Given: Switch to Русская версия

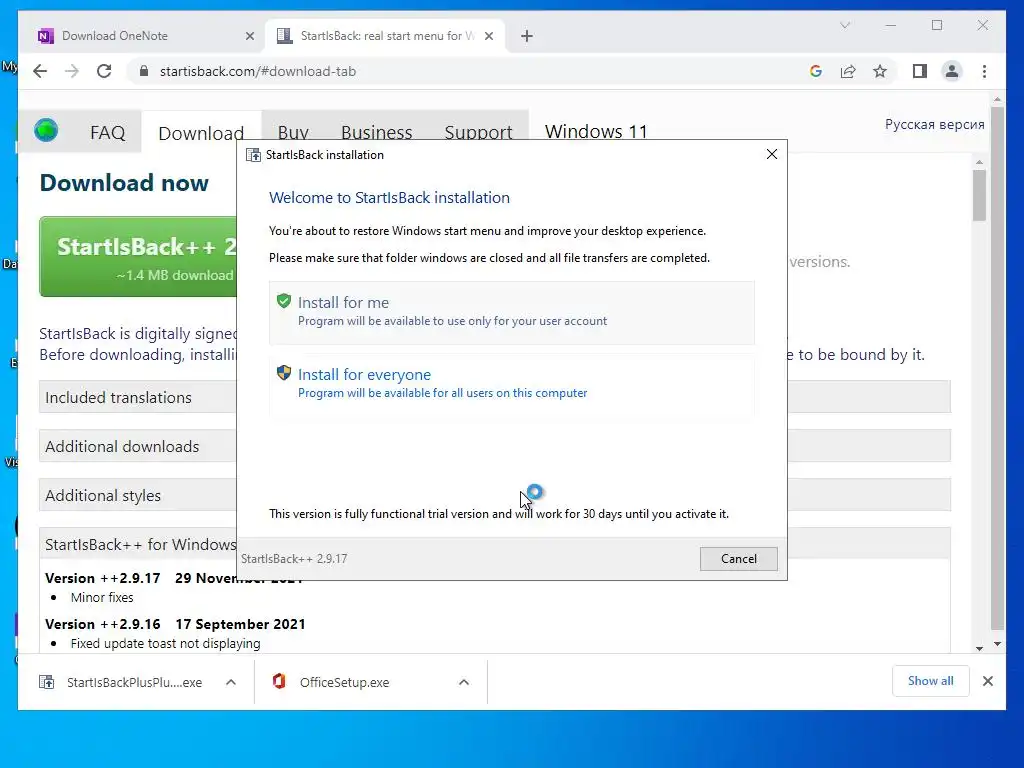Looking at the screenshot, I should [x=934, y=124].
